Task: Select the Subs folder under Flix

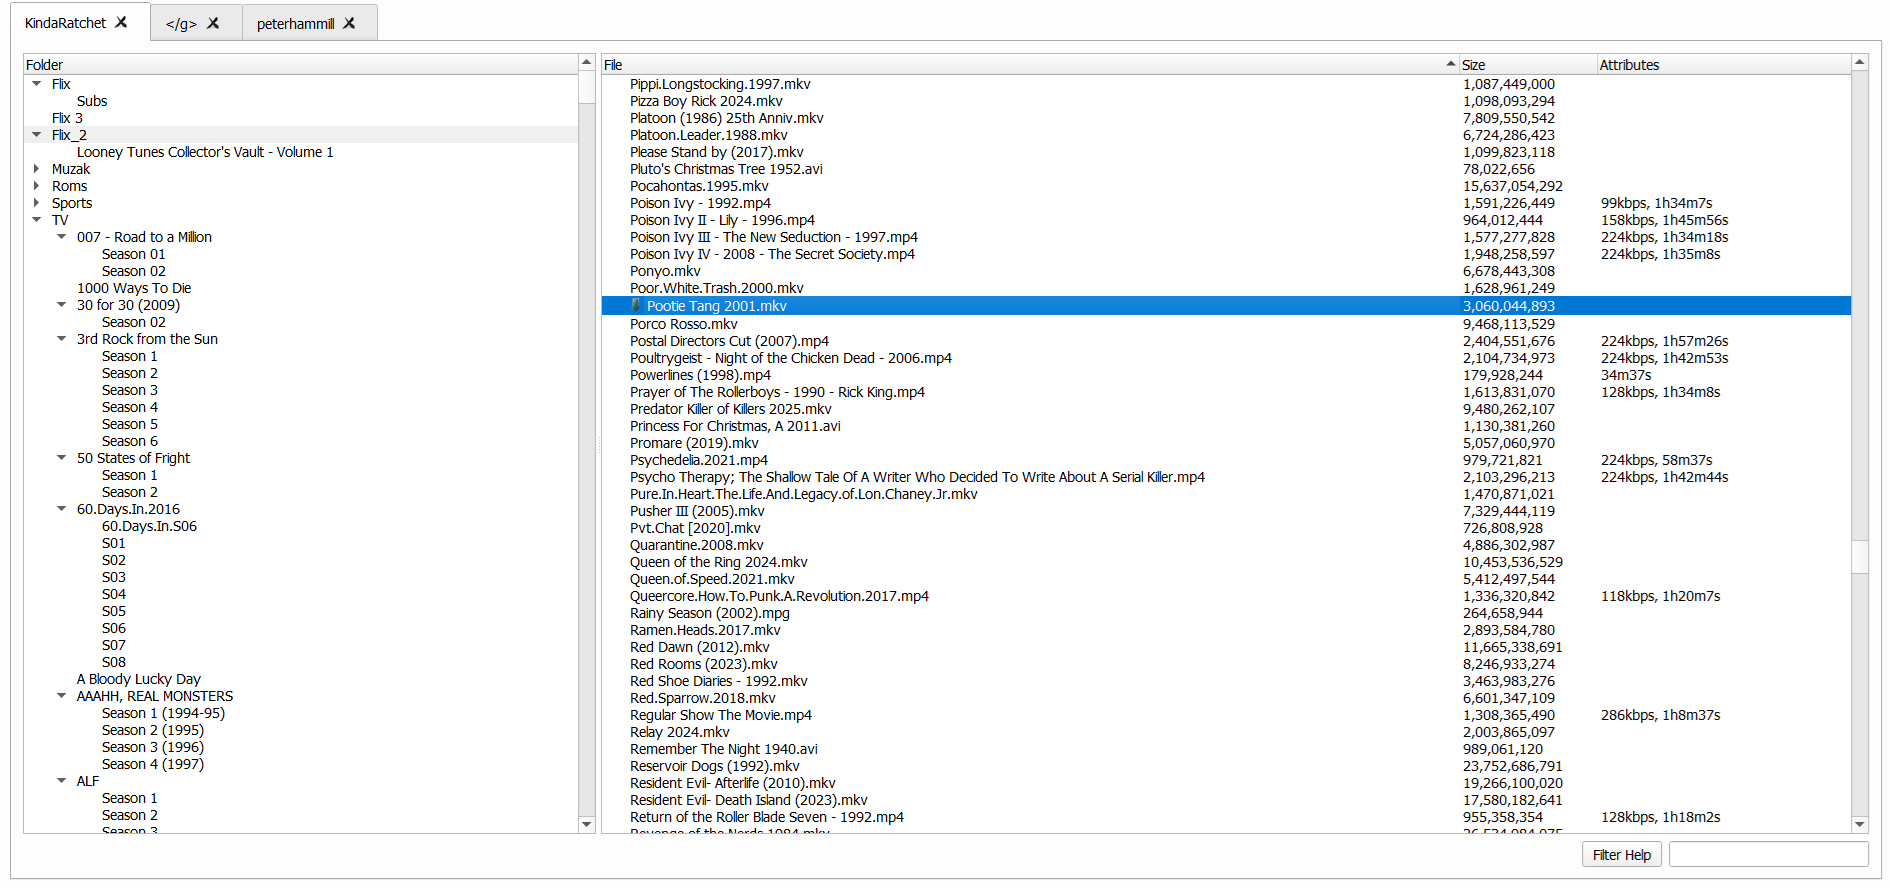Action: tap(92, 101)
